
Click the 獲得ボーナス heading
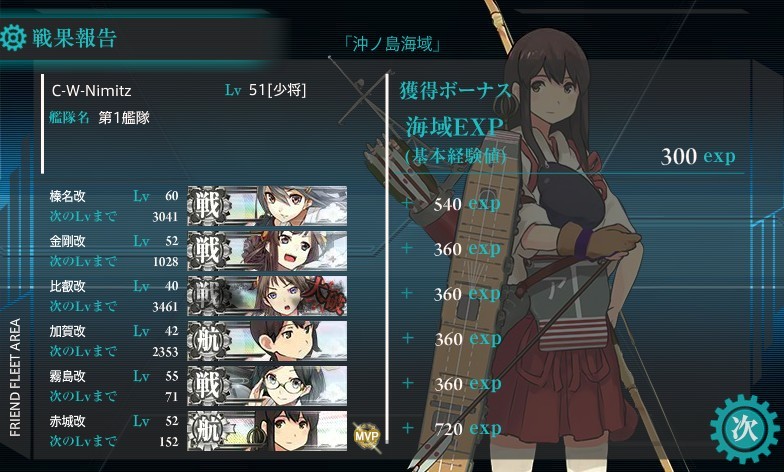tap(456, 90)
